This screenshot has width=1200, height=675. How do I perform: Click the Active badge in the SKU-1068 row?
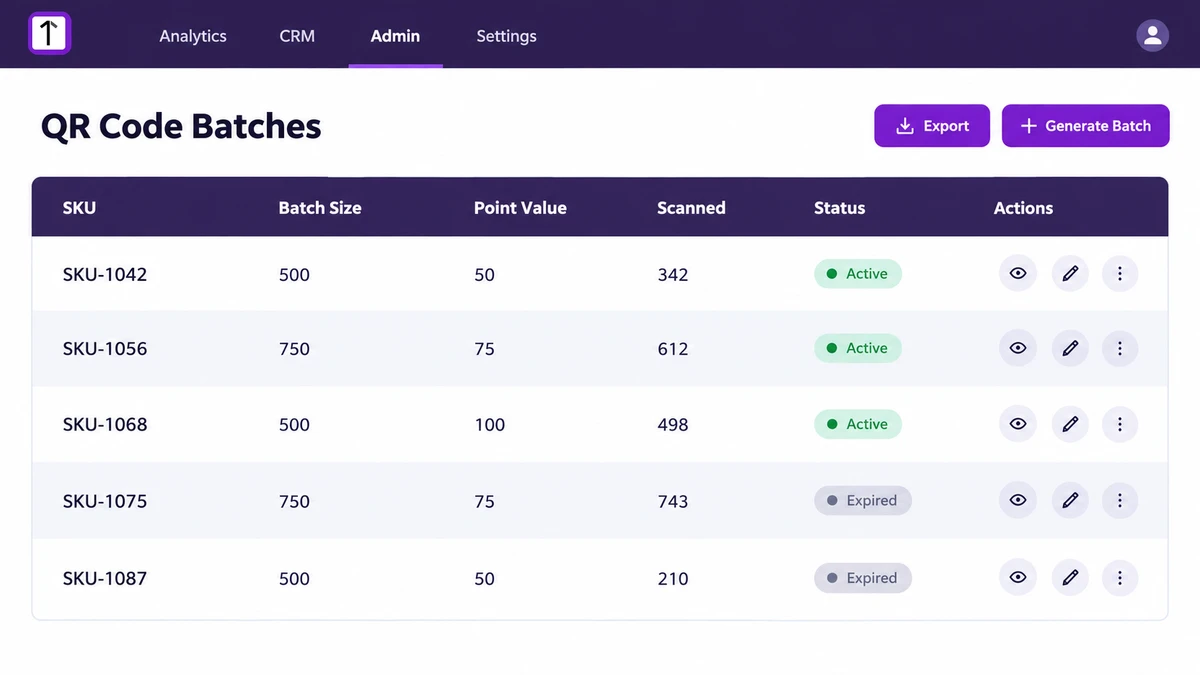tap(858, 424)
